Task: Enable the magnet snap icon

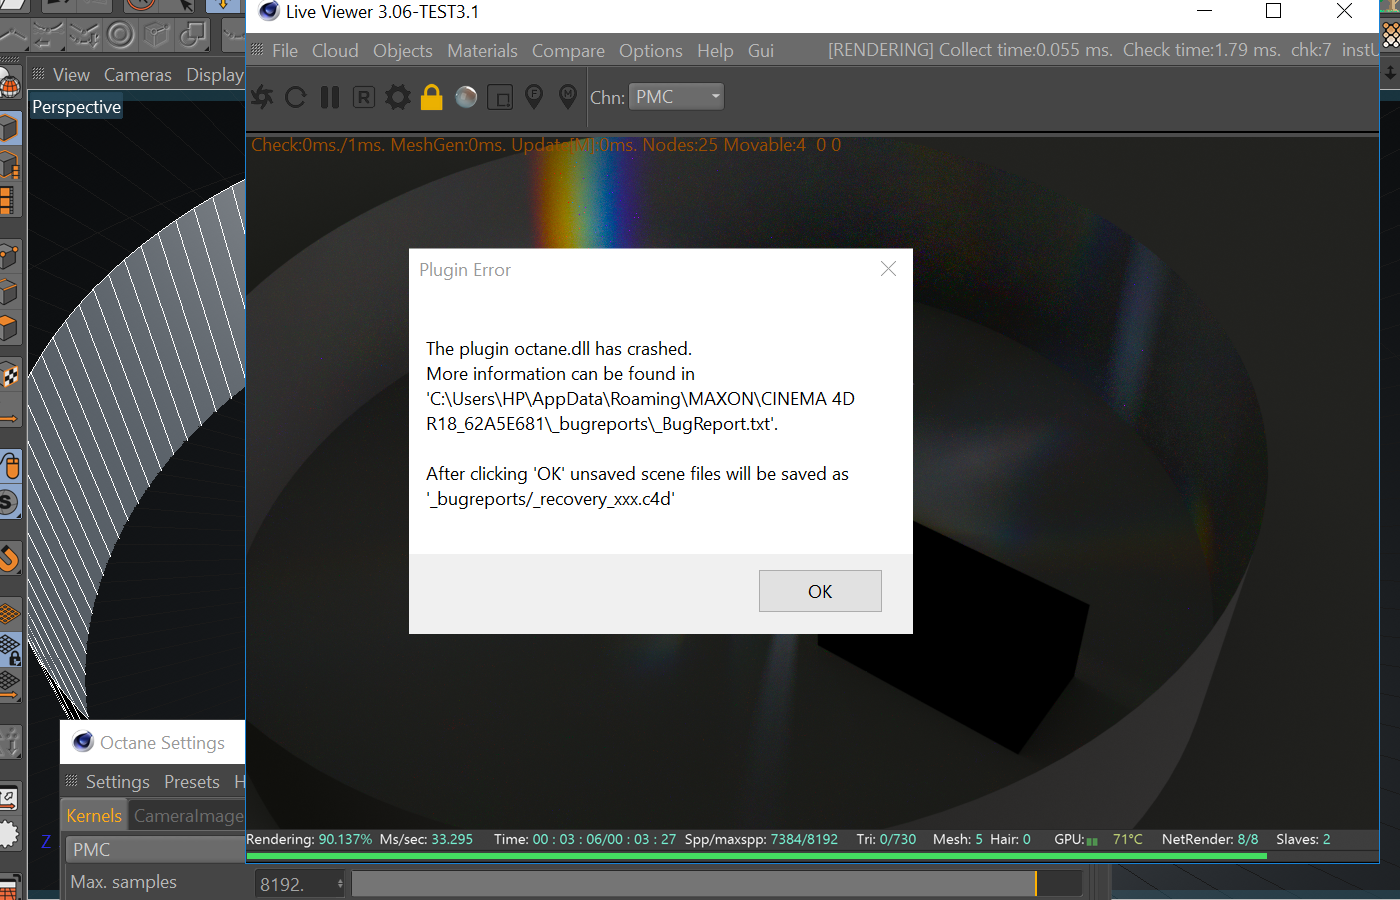Action: coord(9,558)
